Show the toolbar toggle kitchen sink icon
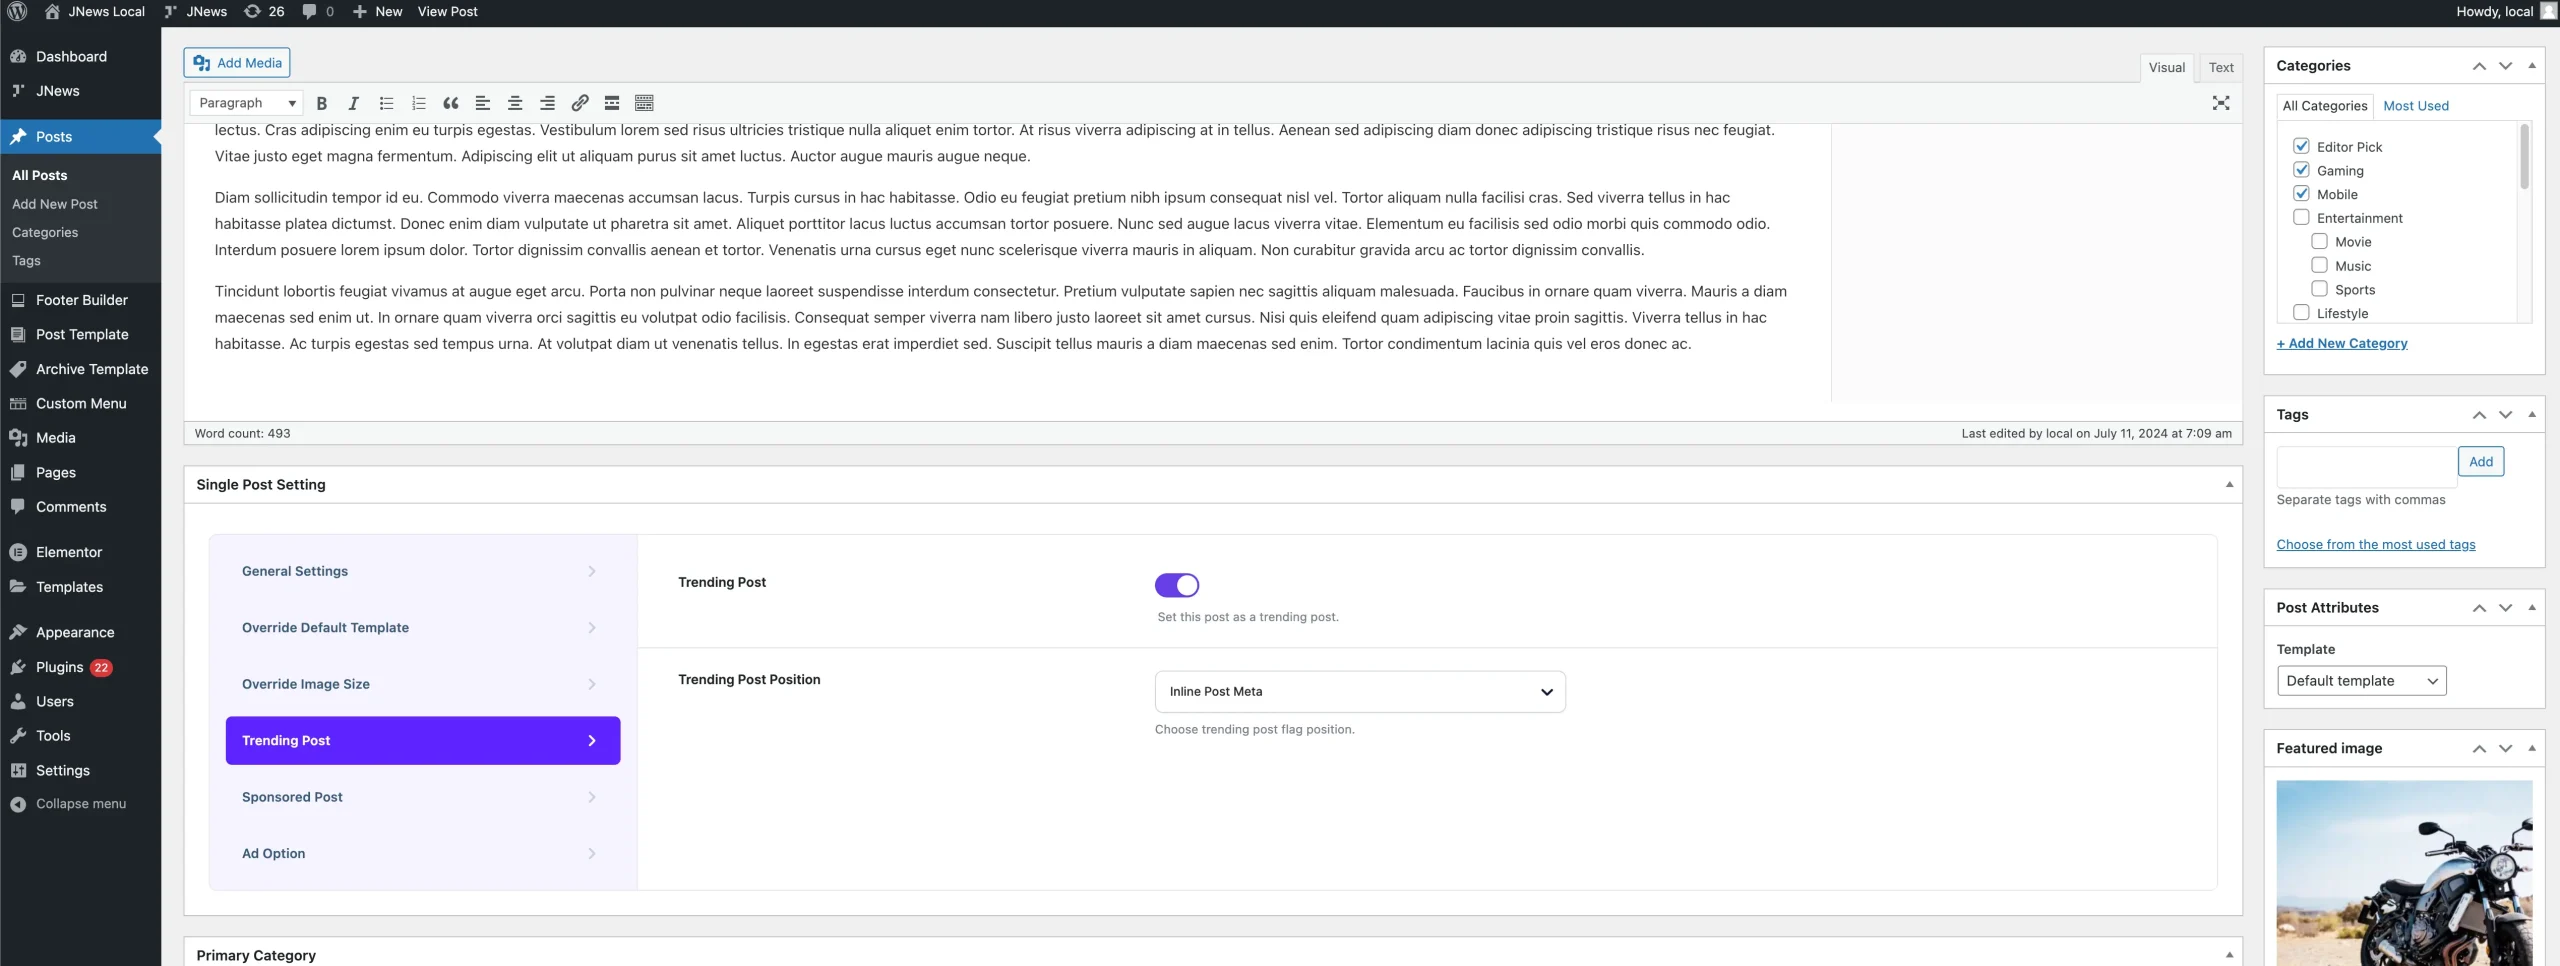 (x=644, y=103)
